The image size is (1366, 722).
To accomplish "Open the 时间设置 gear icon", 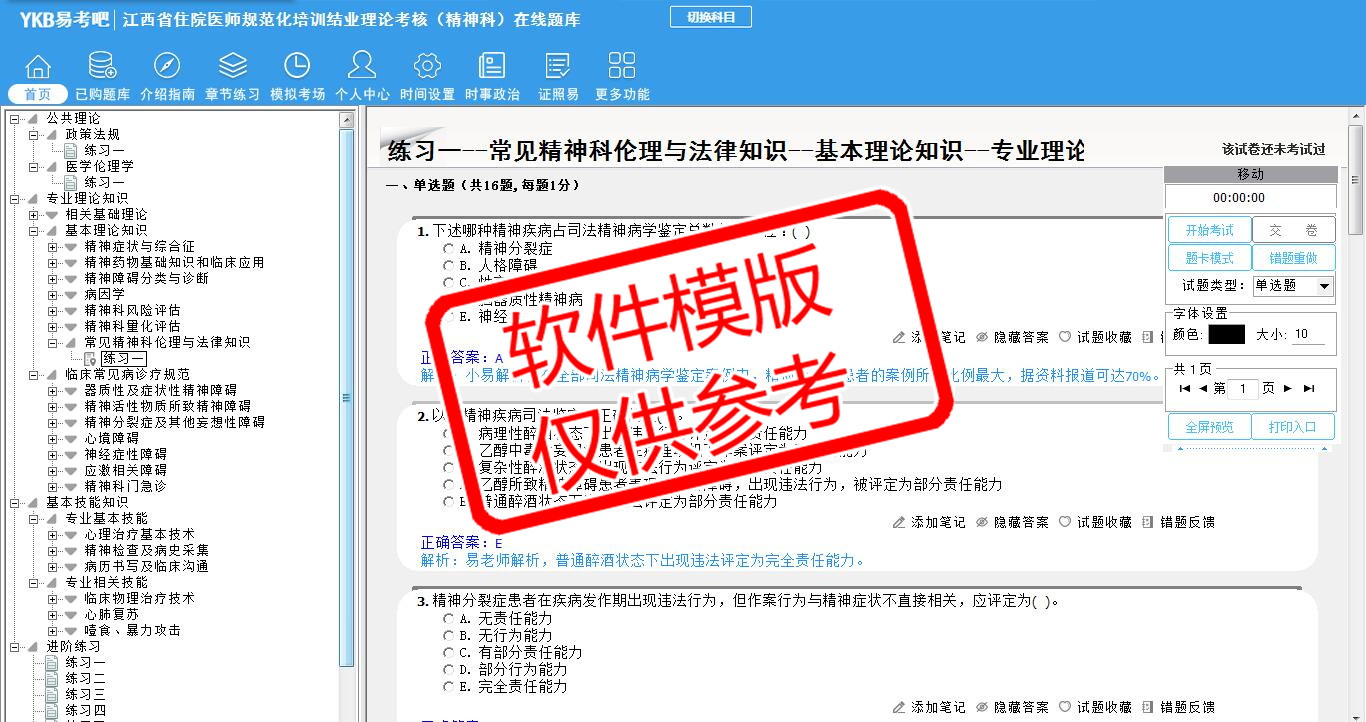I will [427, 67].
